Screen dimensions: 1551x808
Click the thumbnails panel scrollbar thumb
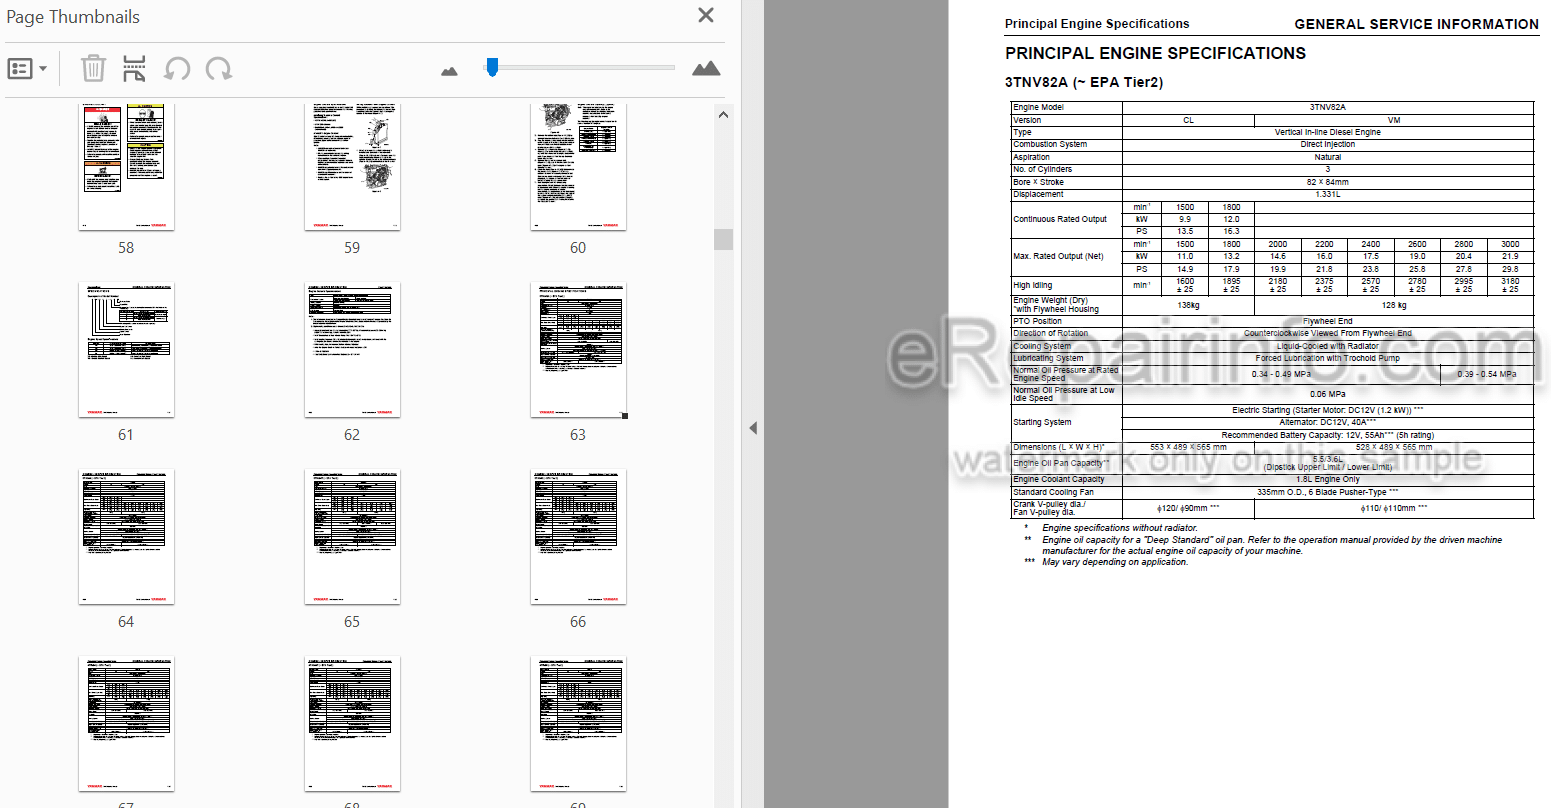coord(723,239)
